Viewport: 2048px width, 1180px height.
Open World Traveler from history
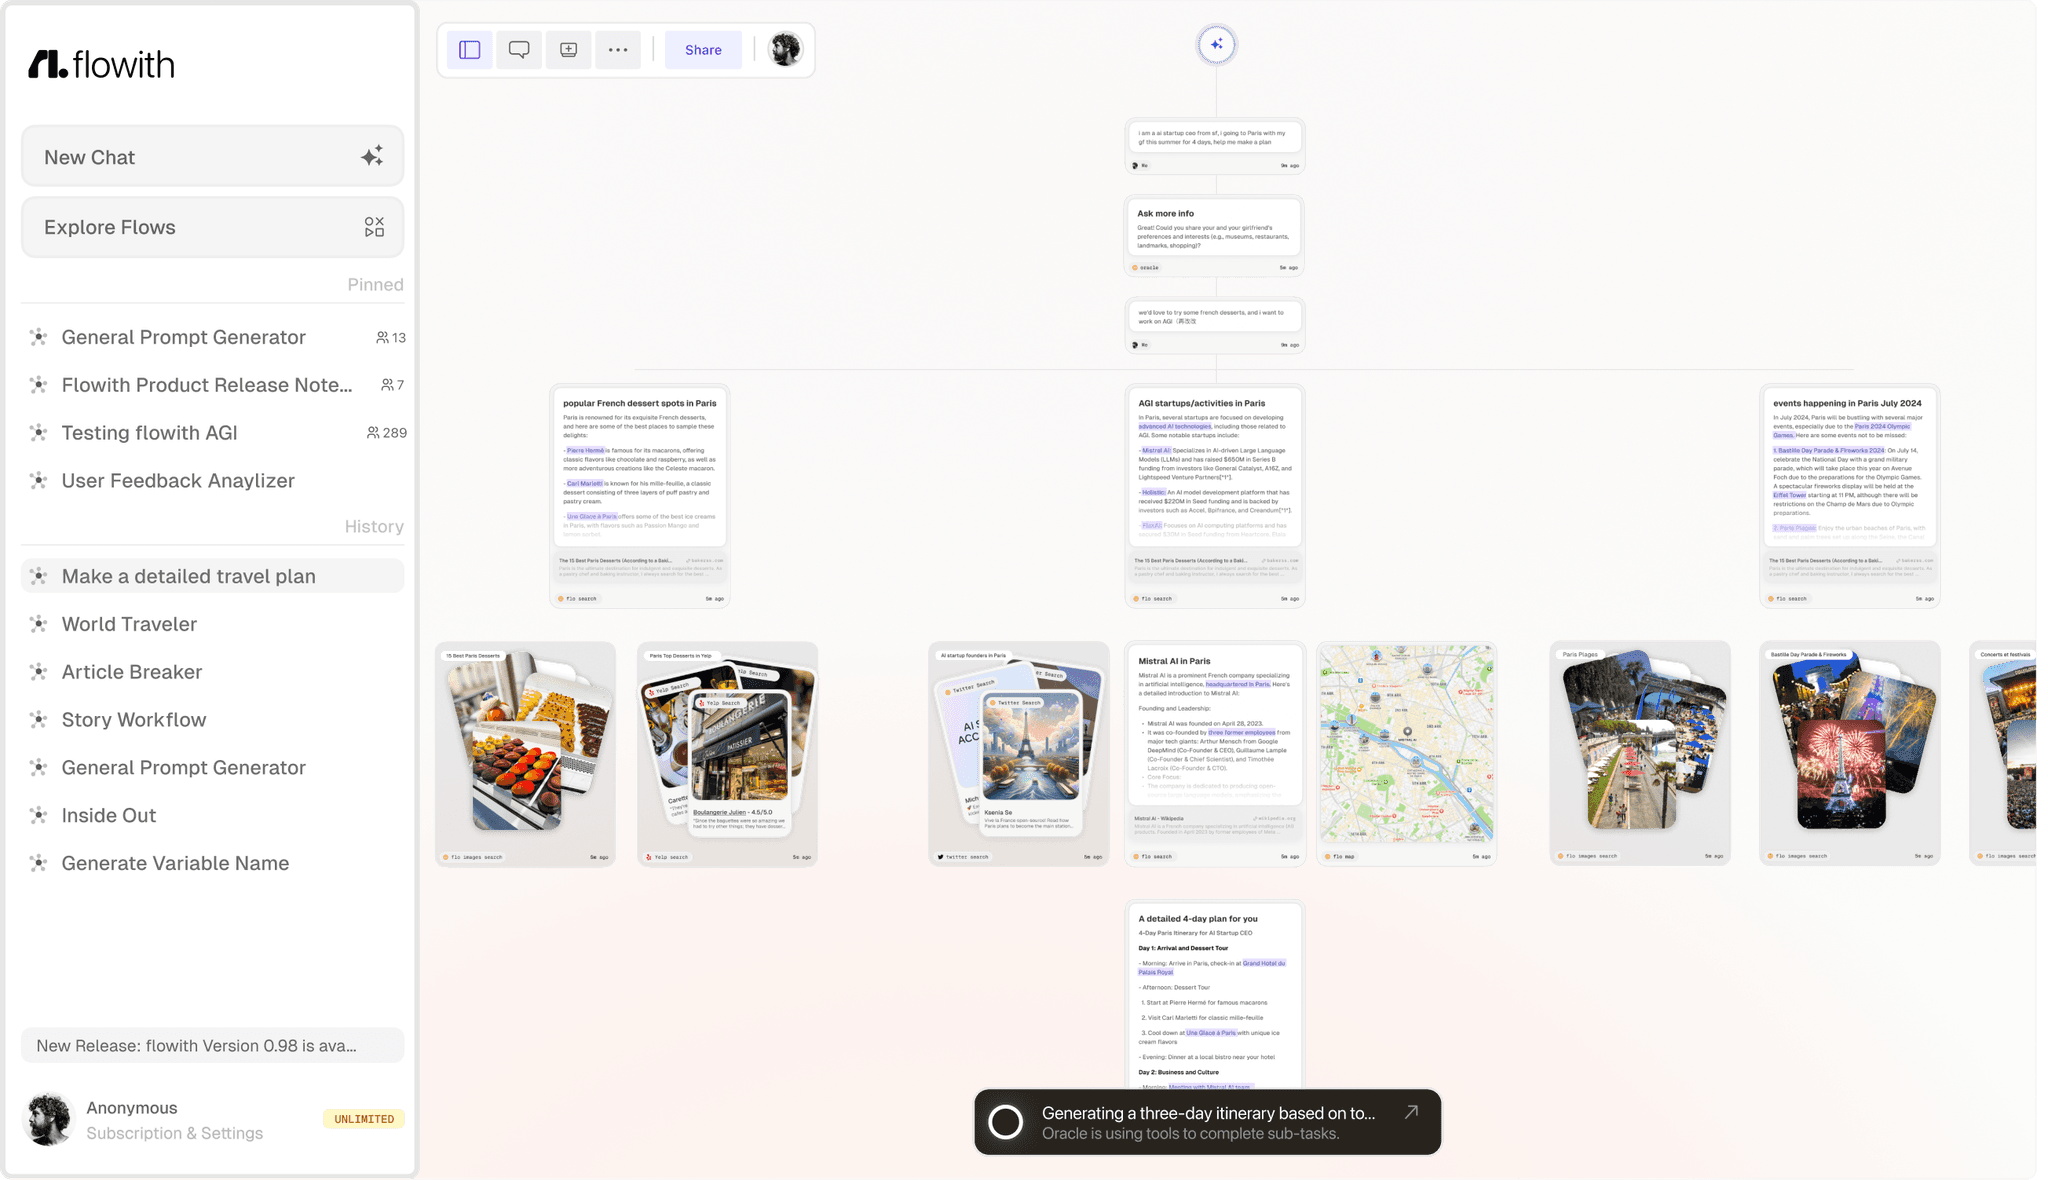[128, 623]
